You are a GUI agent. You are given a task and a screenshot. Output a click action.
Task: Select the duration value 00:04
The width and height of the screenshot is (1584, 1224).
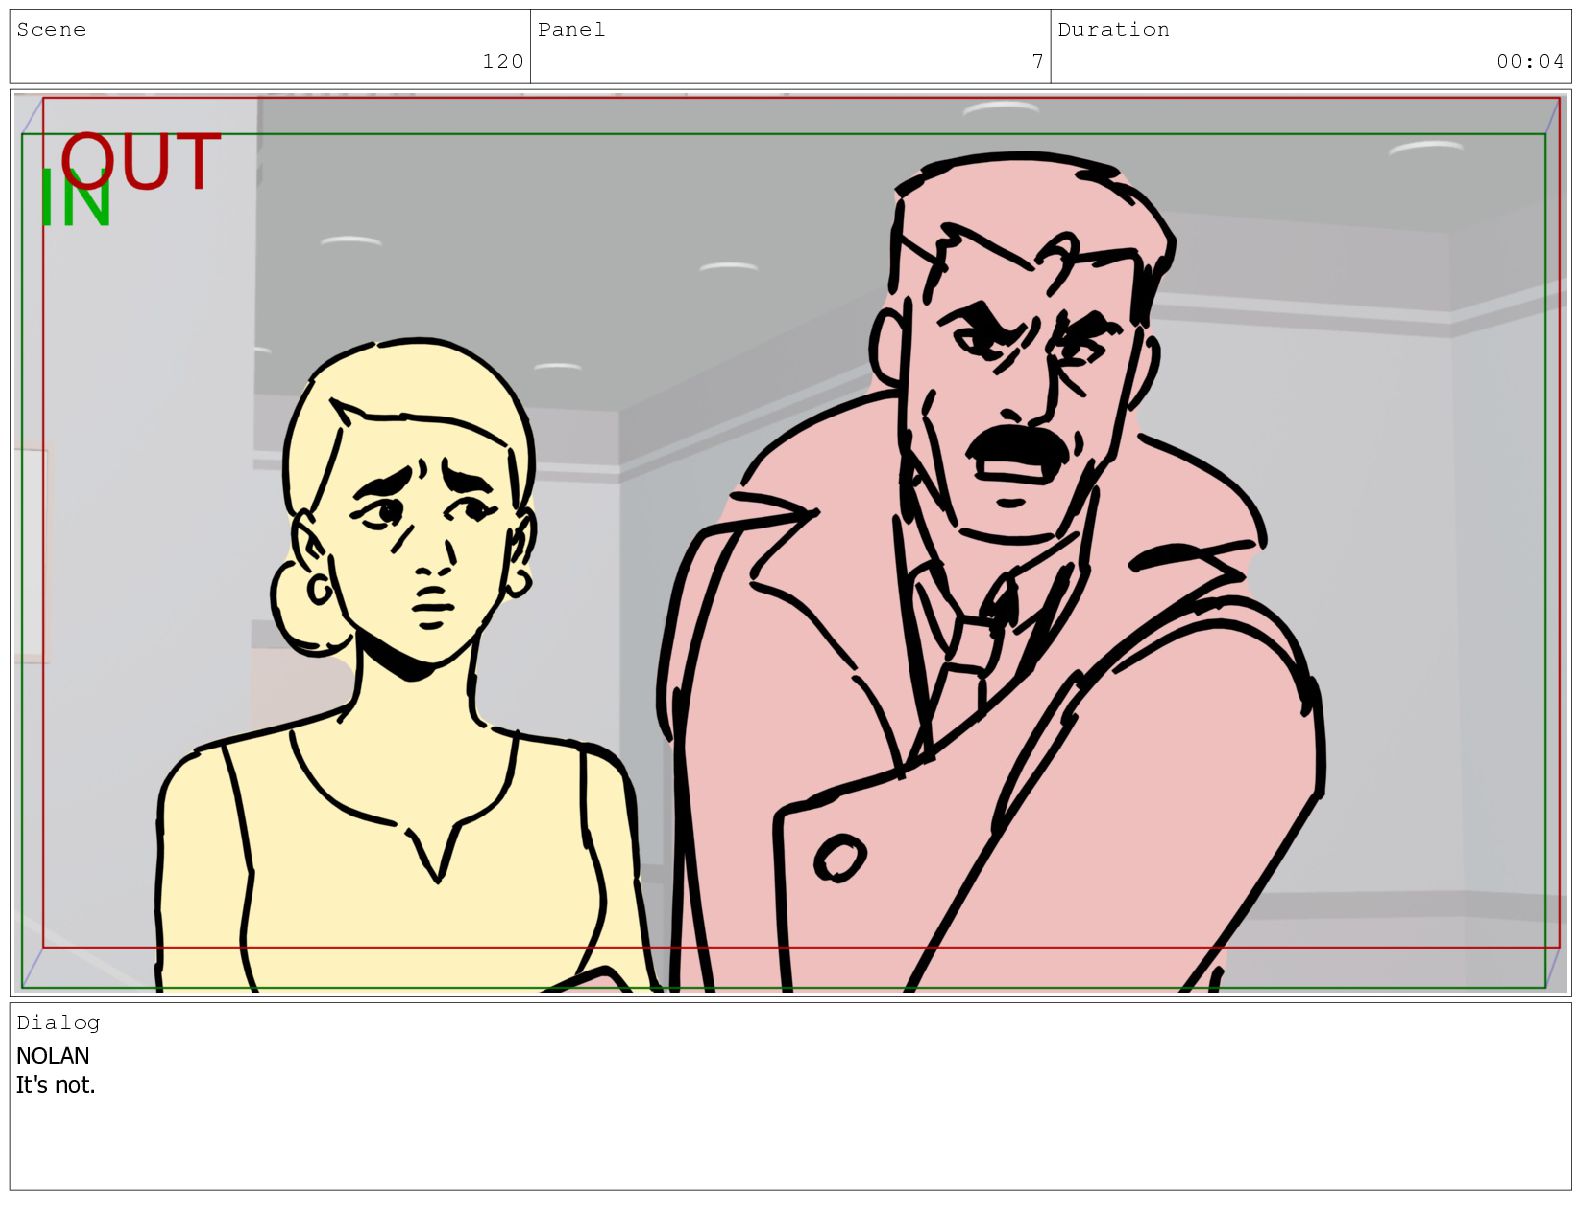coord(1530,62)
